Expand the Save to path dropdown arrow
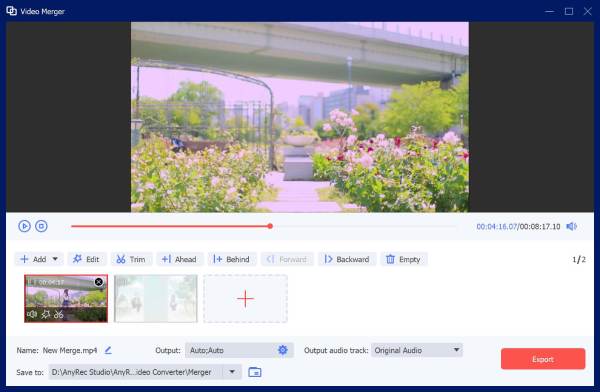Viewport: 600px width, 392px height. (232, 372)
